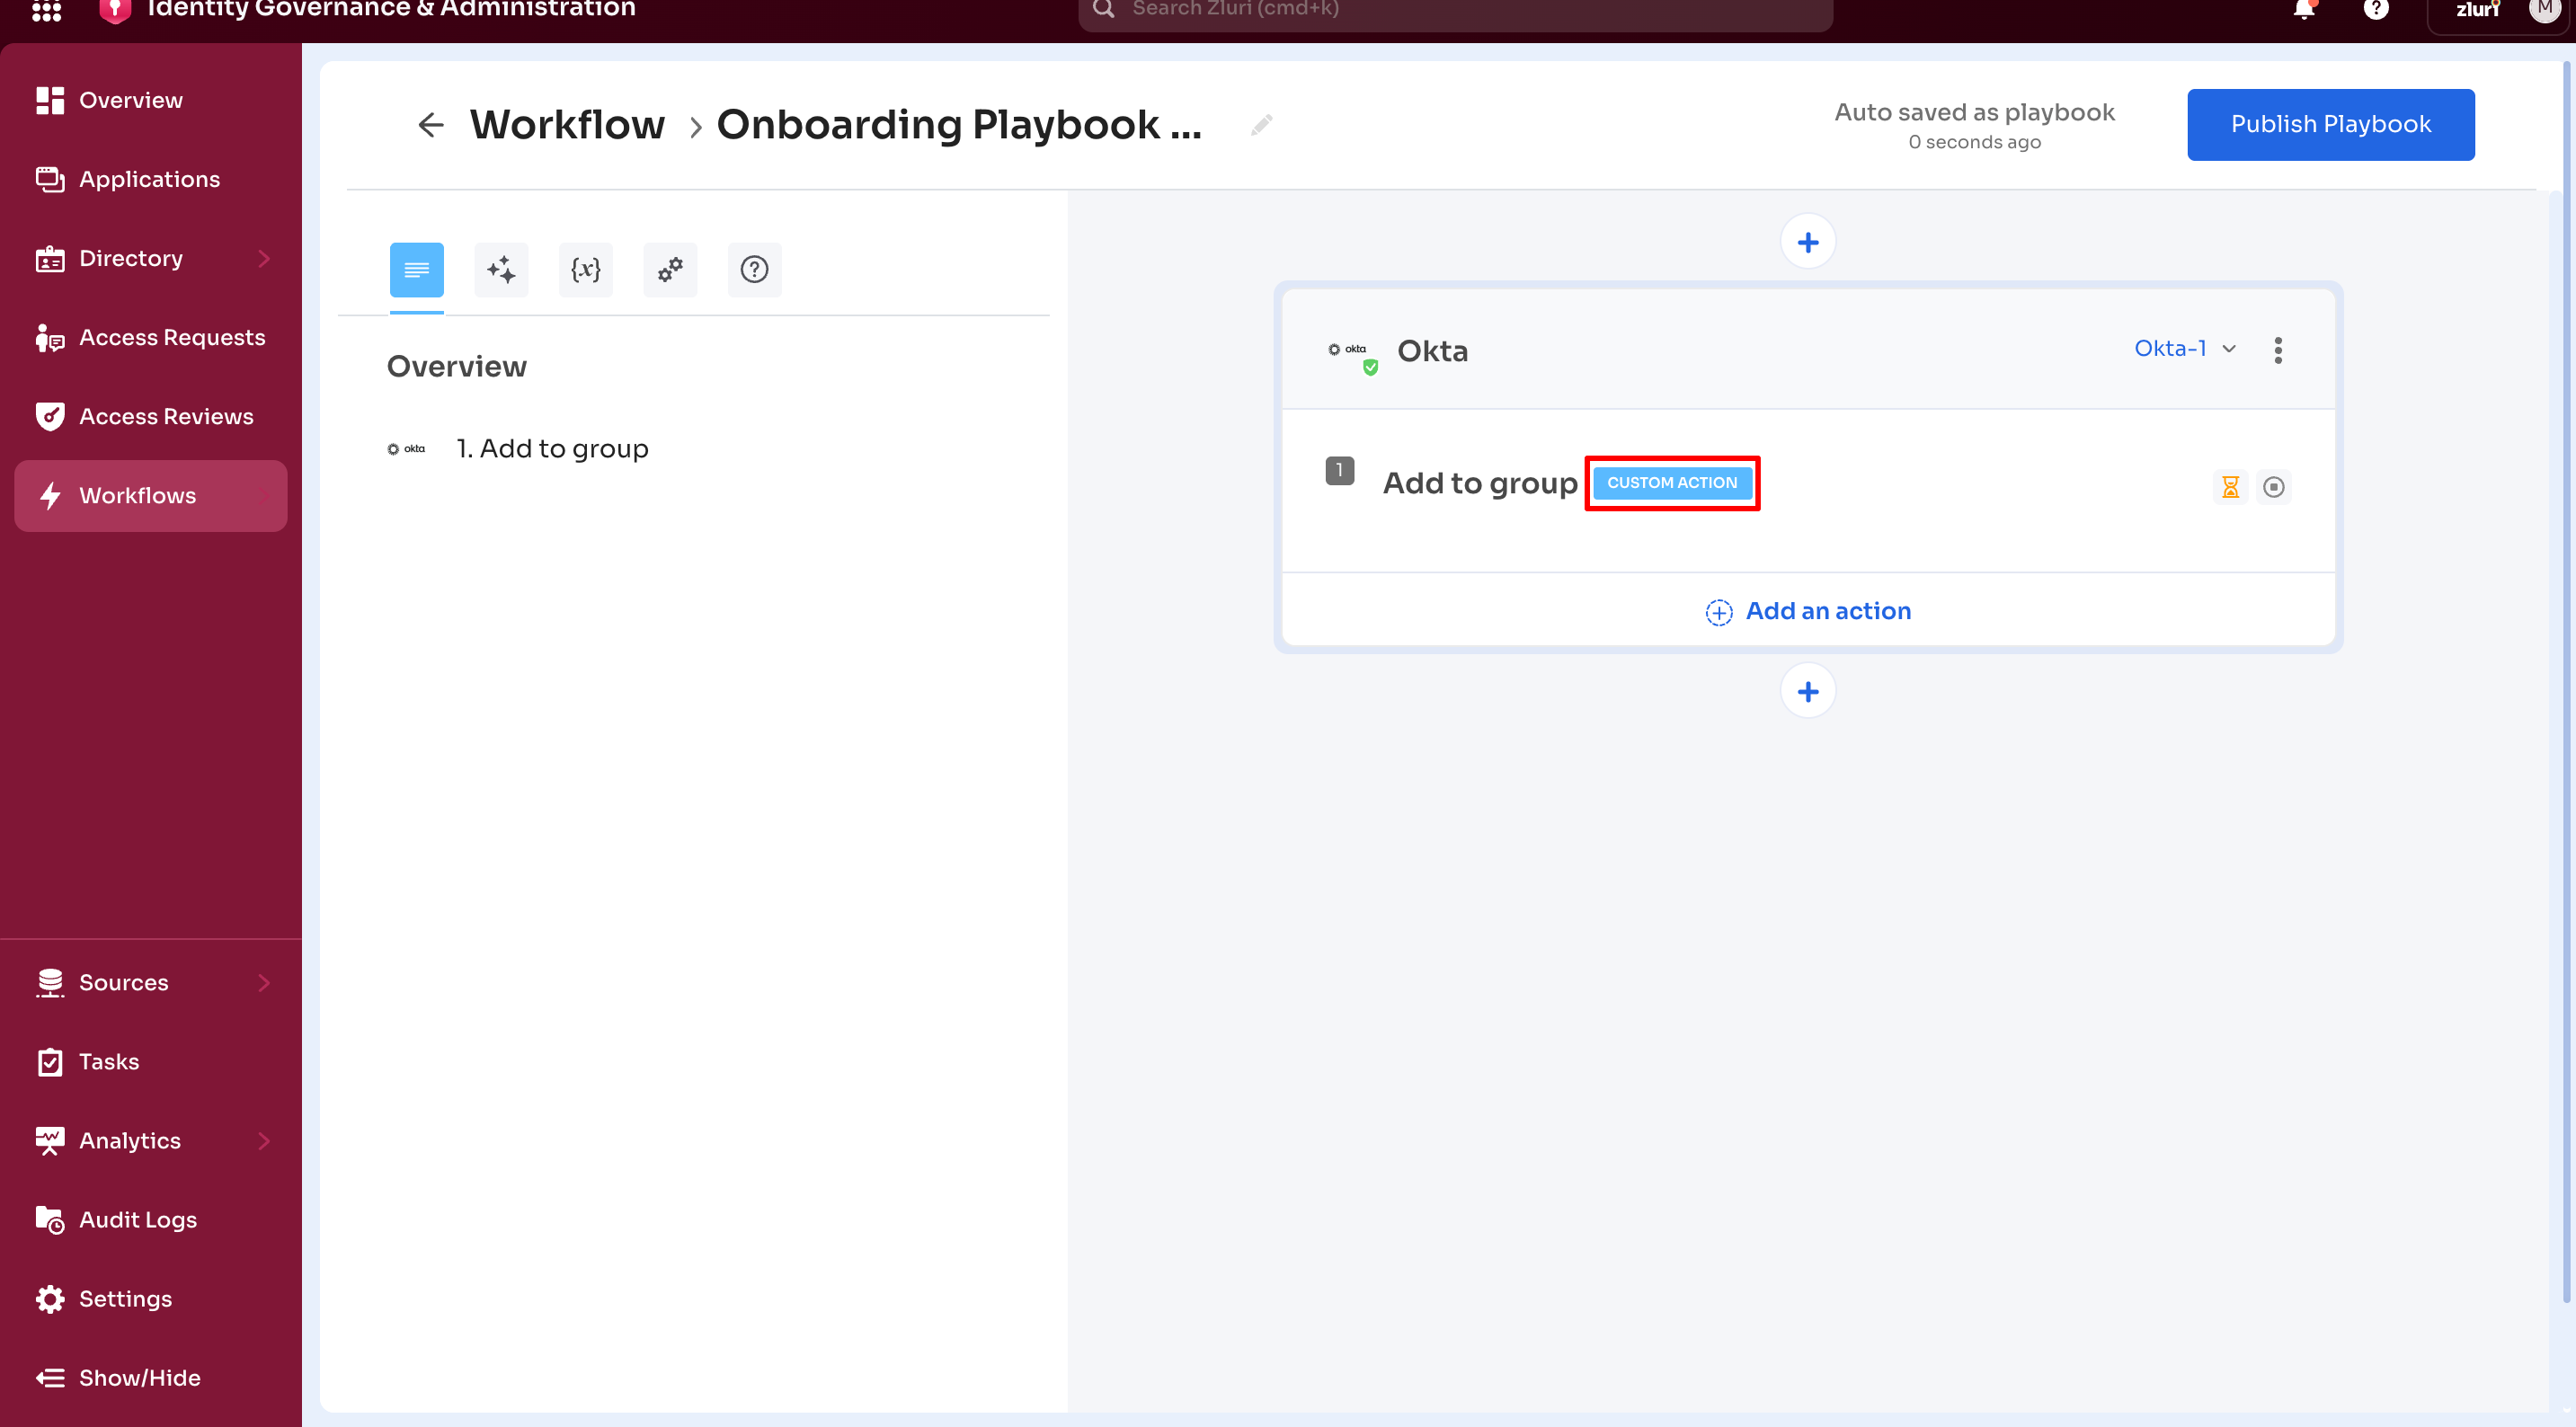Open the gears settings tab icon
This screenshot has height=1427, width=2576.
(x=670, y=269)
